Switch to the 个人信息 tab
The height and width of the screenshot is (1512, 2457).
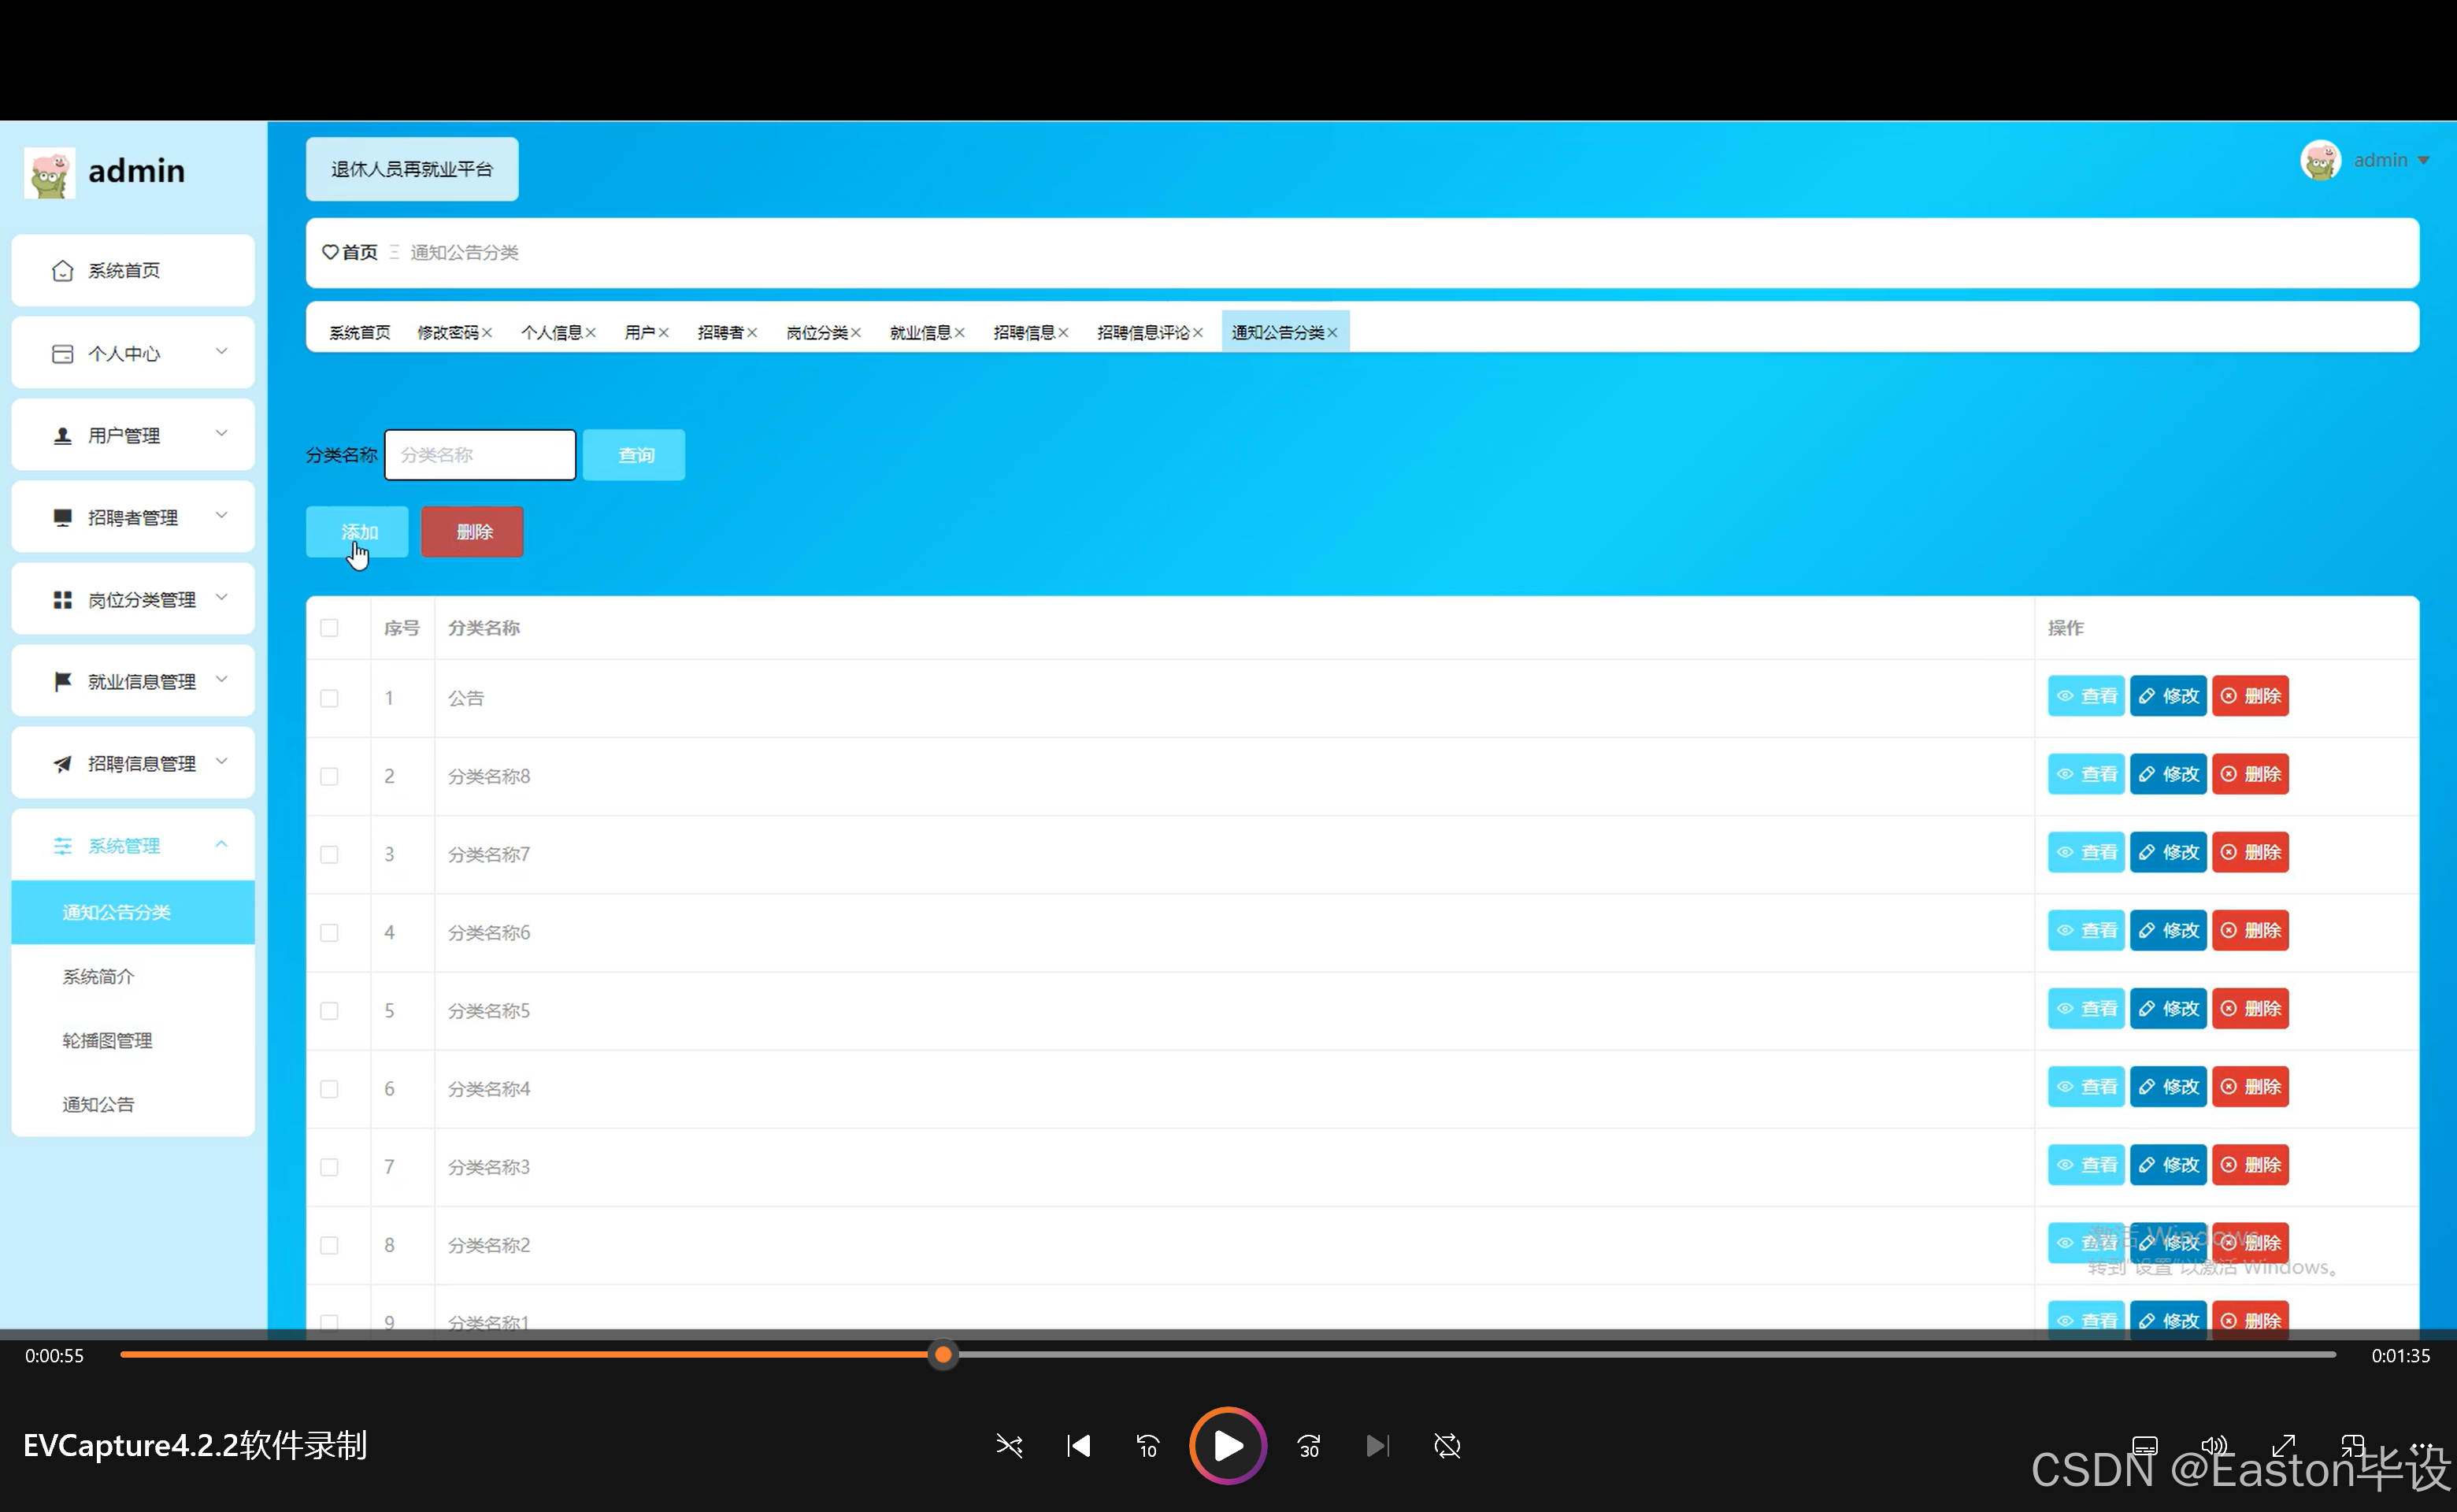(x=552, y=333)
